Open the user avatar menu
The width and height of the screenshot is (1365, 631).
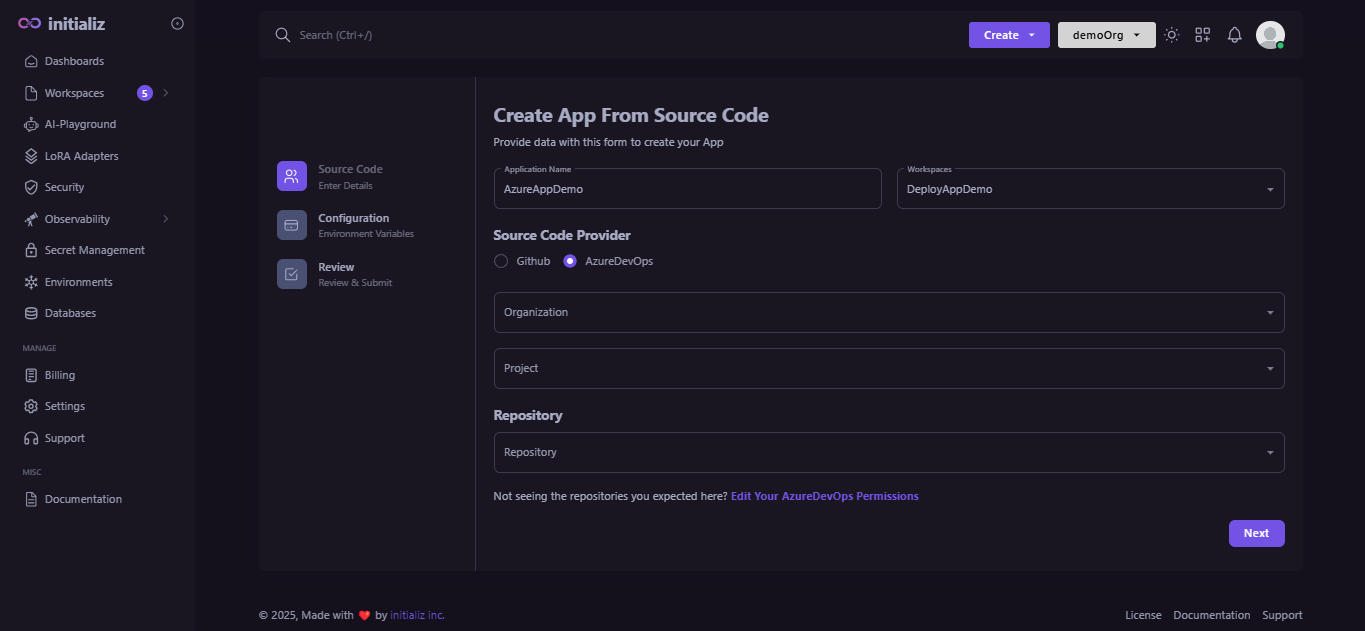[x=1270, y=35]
